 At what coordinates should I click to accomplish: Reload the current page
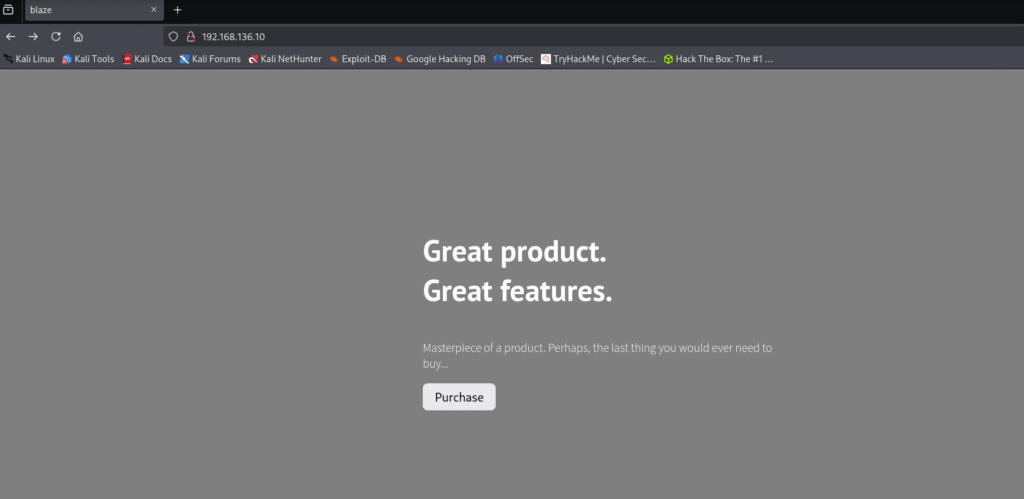click(55, 36)
